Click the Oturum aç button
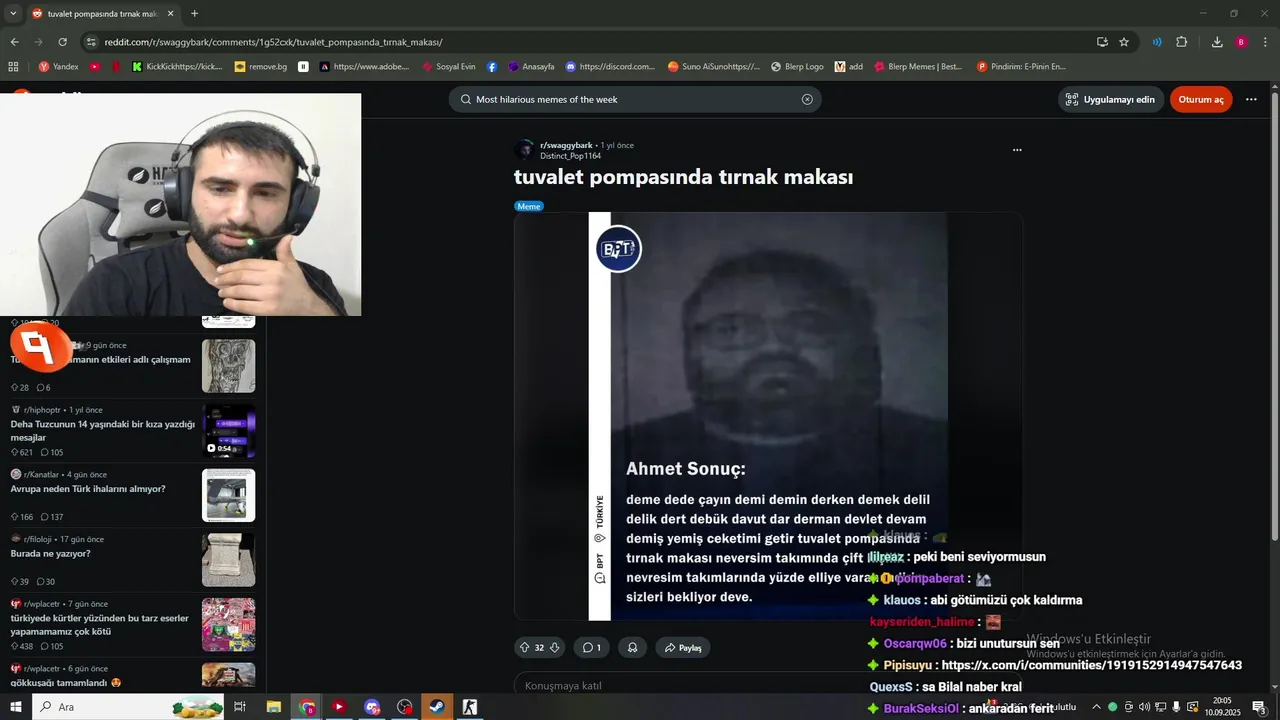Viewport: 1280px width, 720px height. click(x=1201, y=99)
